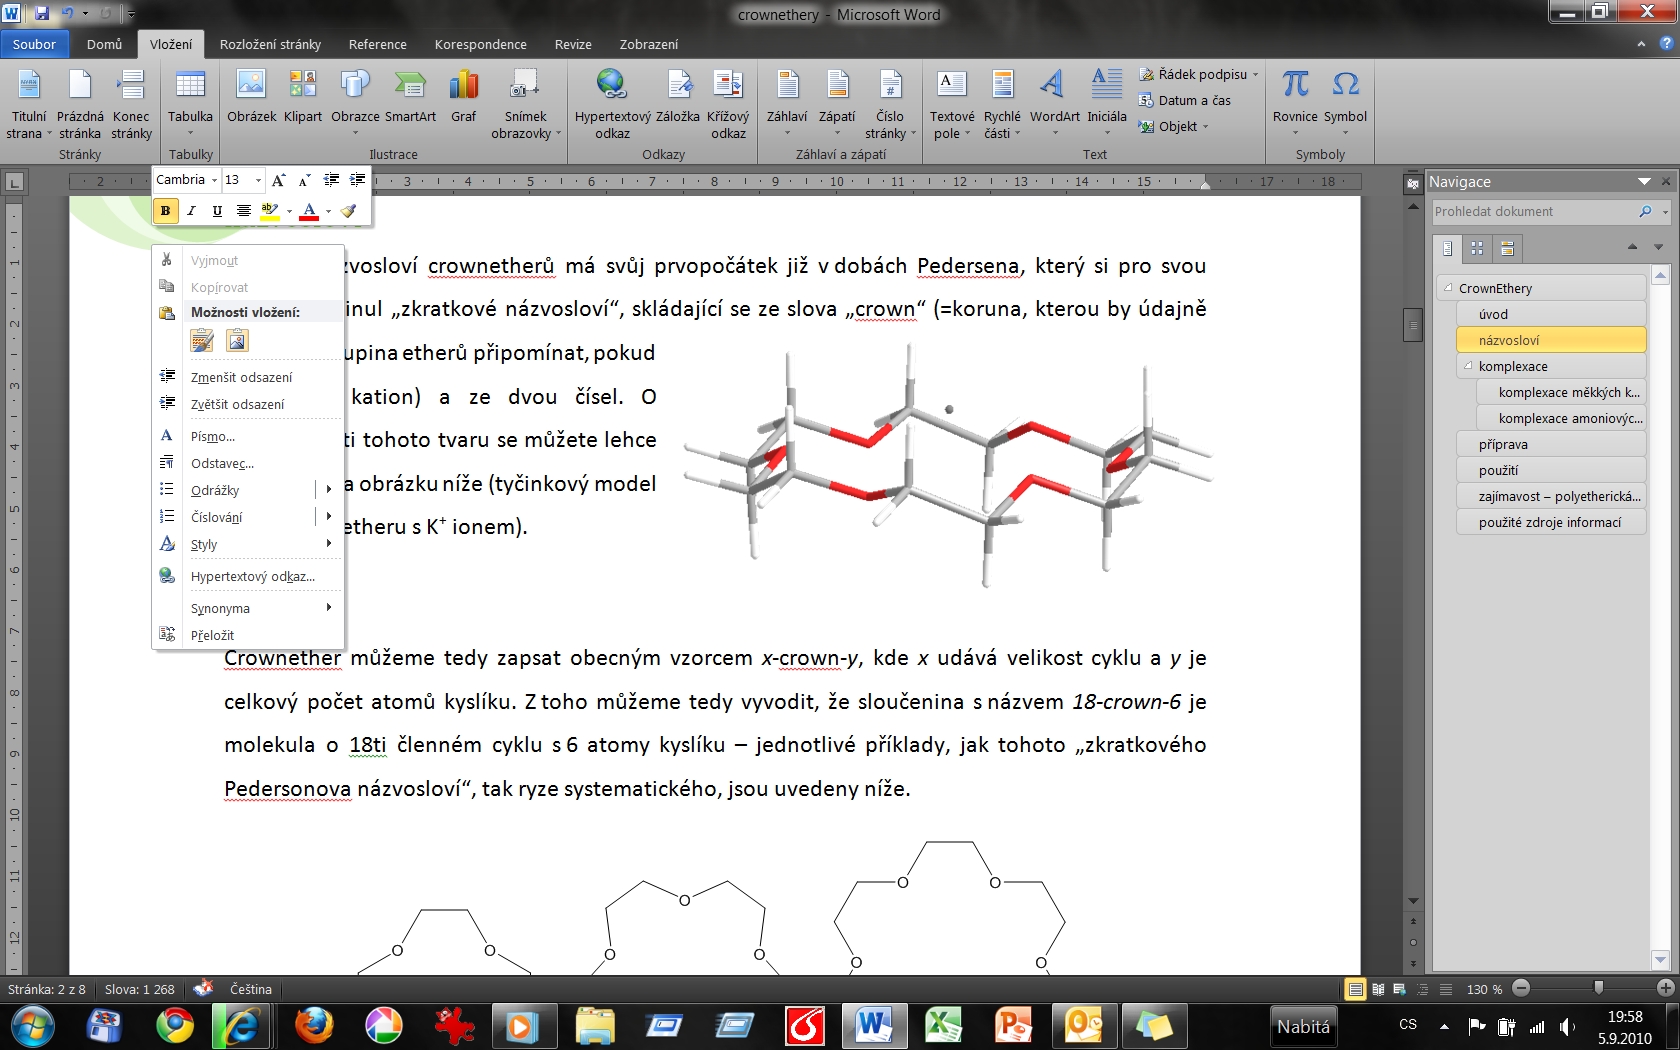Jump to použité zdroje informací heading

[1551, 522]
